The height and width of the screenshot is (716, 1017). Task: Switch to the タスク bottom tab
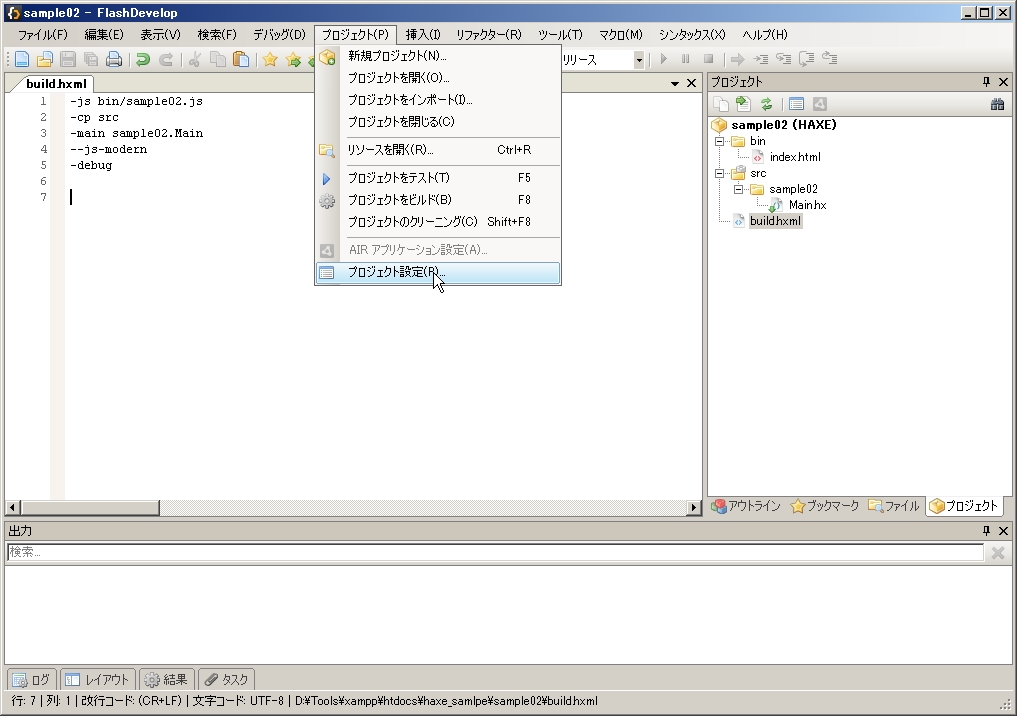(x=226, y=680)
